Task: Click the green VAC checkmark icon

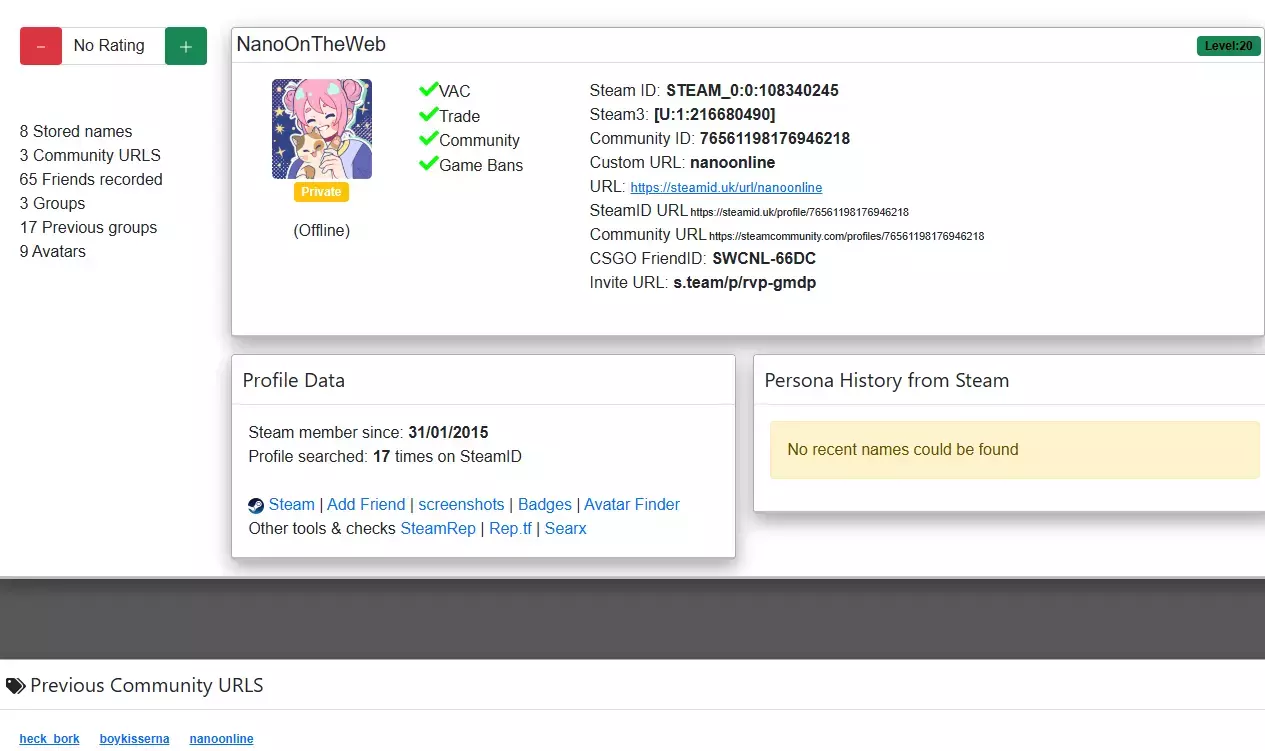Action: [x=428, y=90]
